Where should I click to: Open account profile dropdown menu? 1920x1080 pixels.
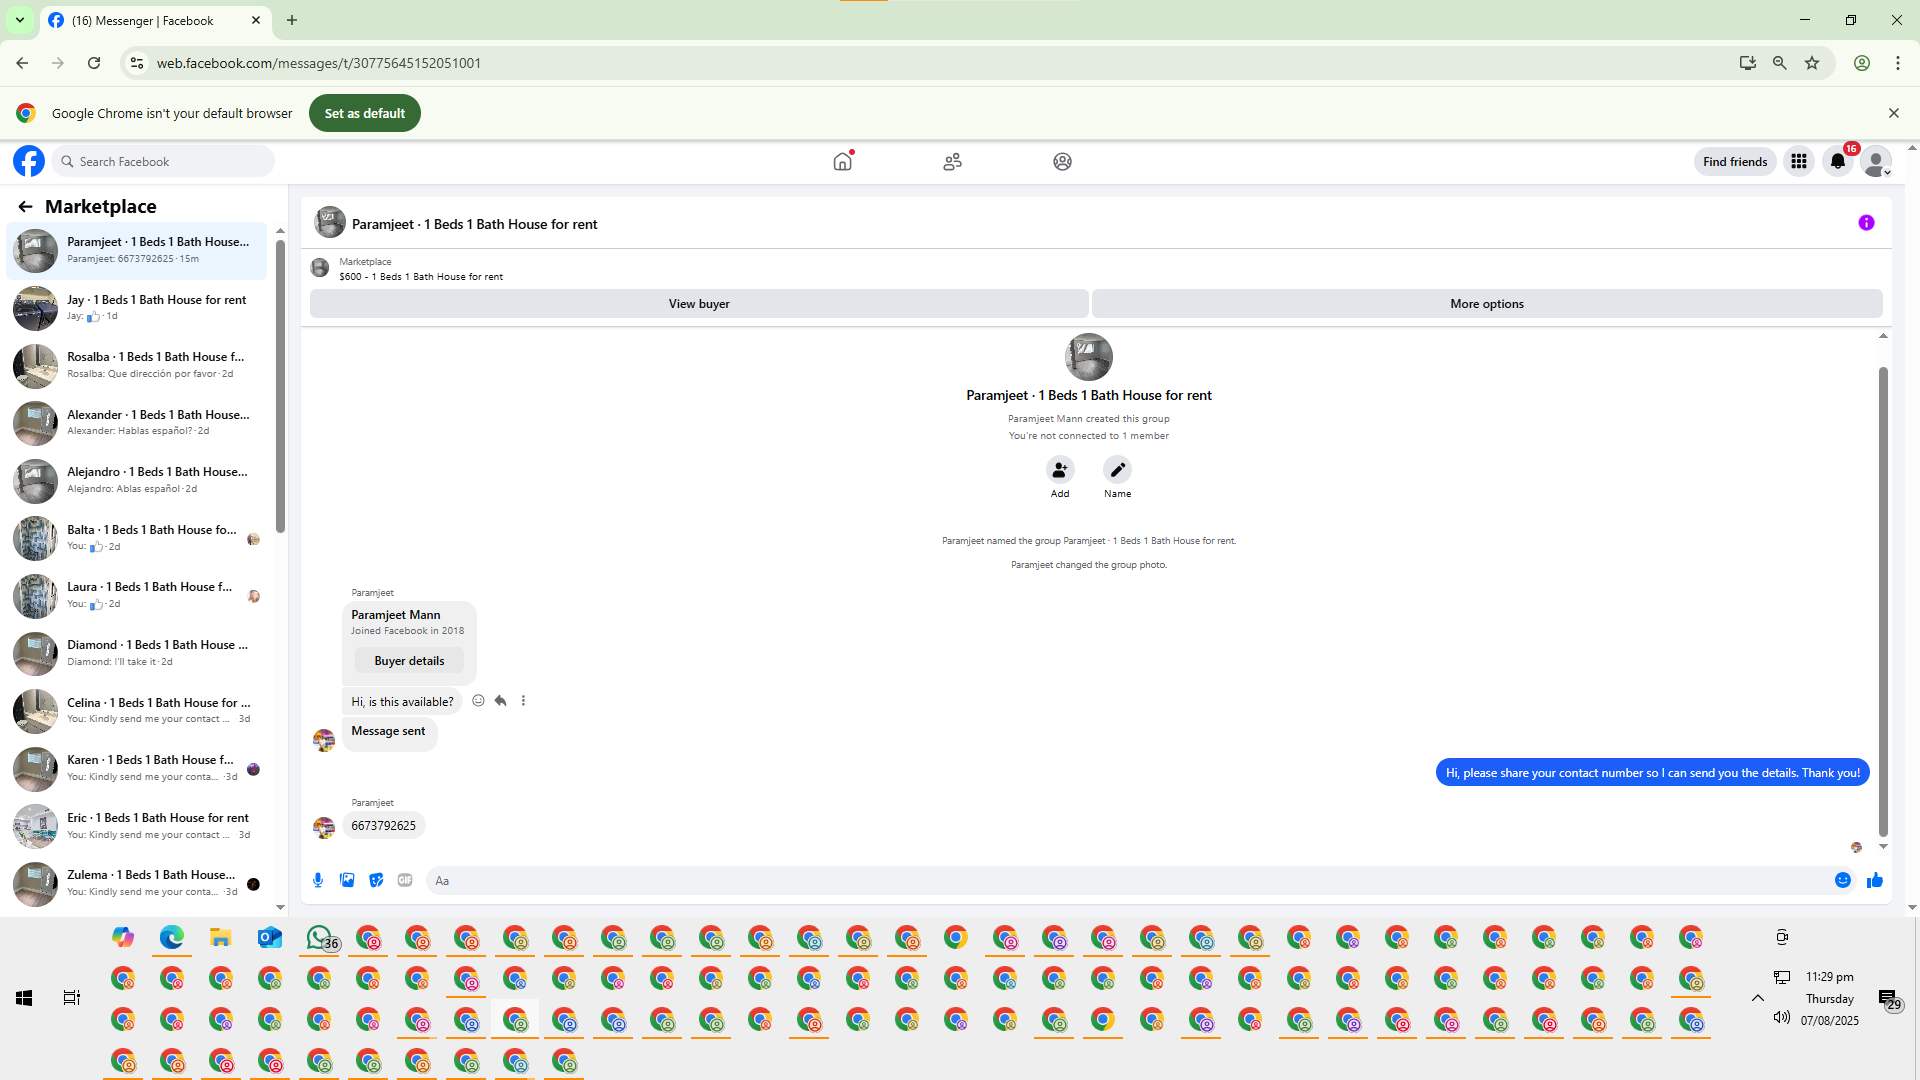click(1876, 161)
